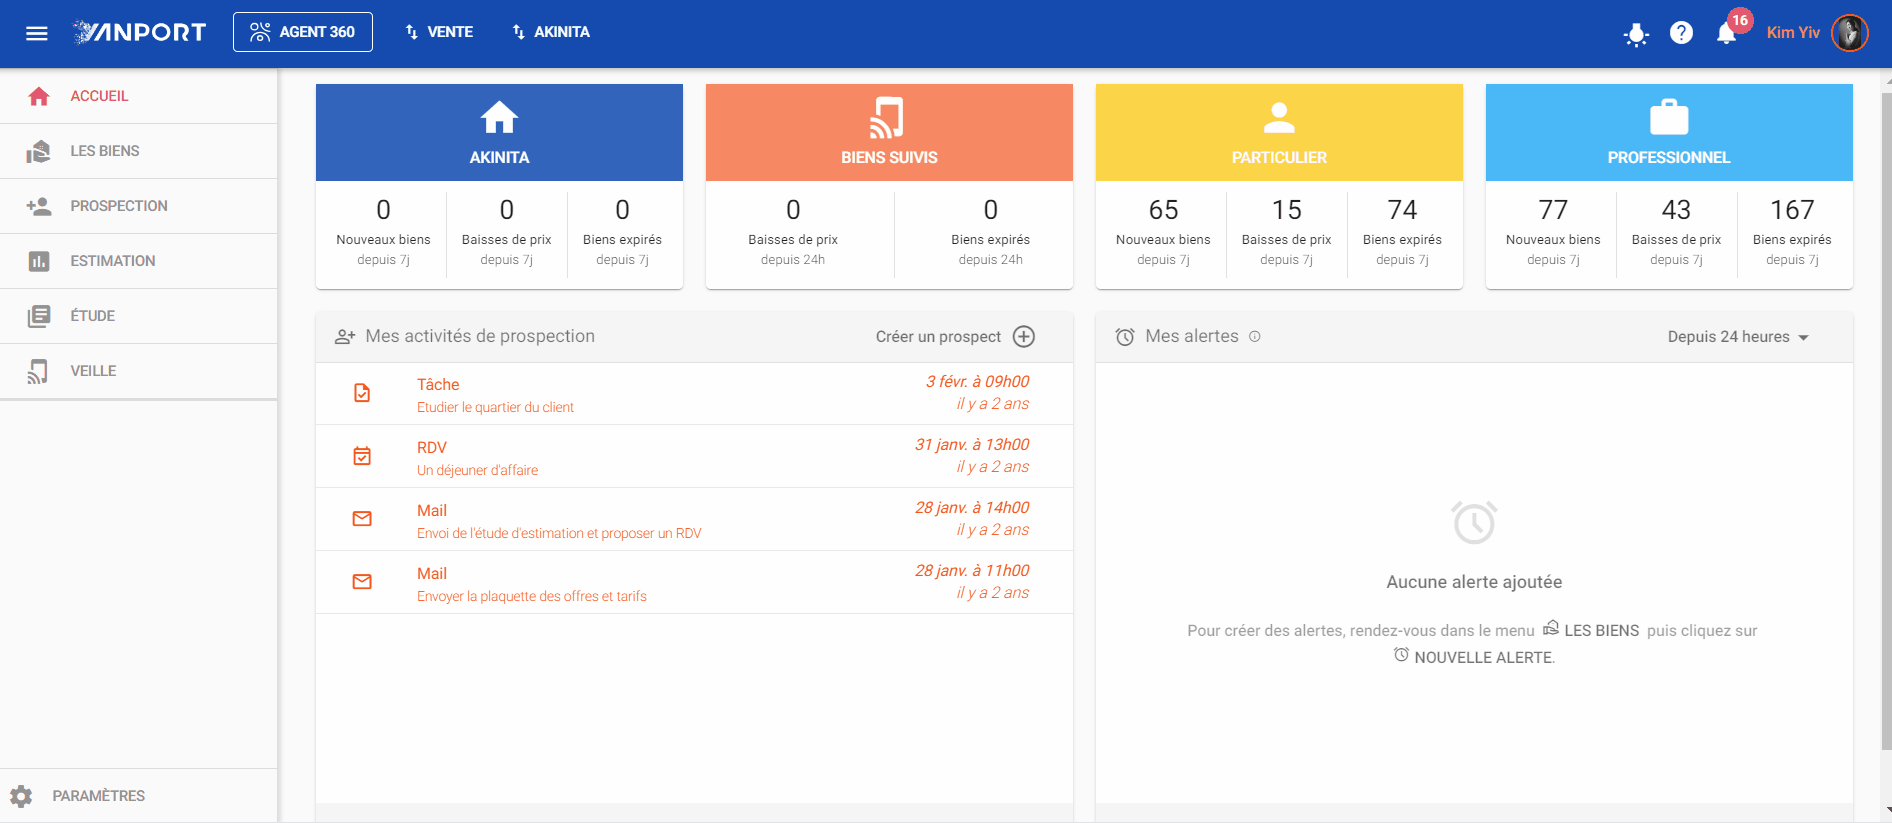Click the Professionnel briefcase icon
The height and width of the screenshot is (823, 1892).
(x=1669, y=117)
